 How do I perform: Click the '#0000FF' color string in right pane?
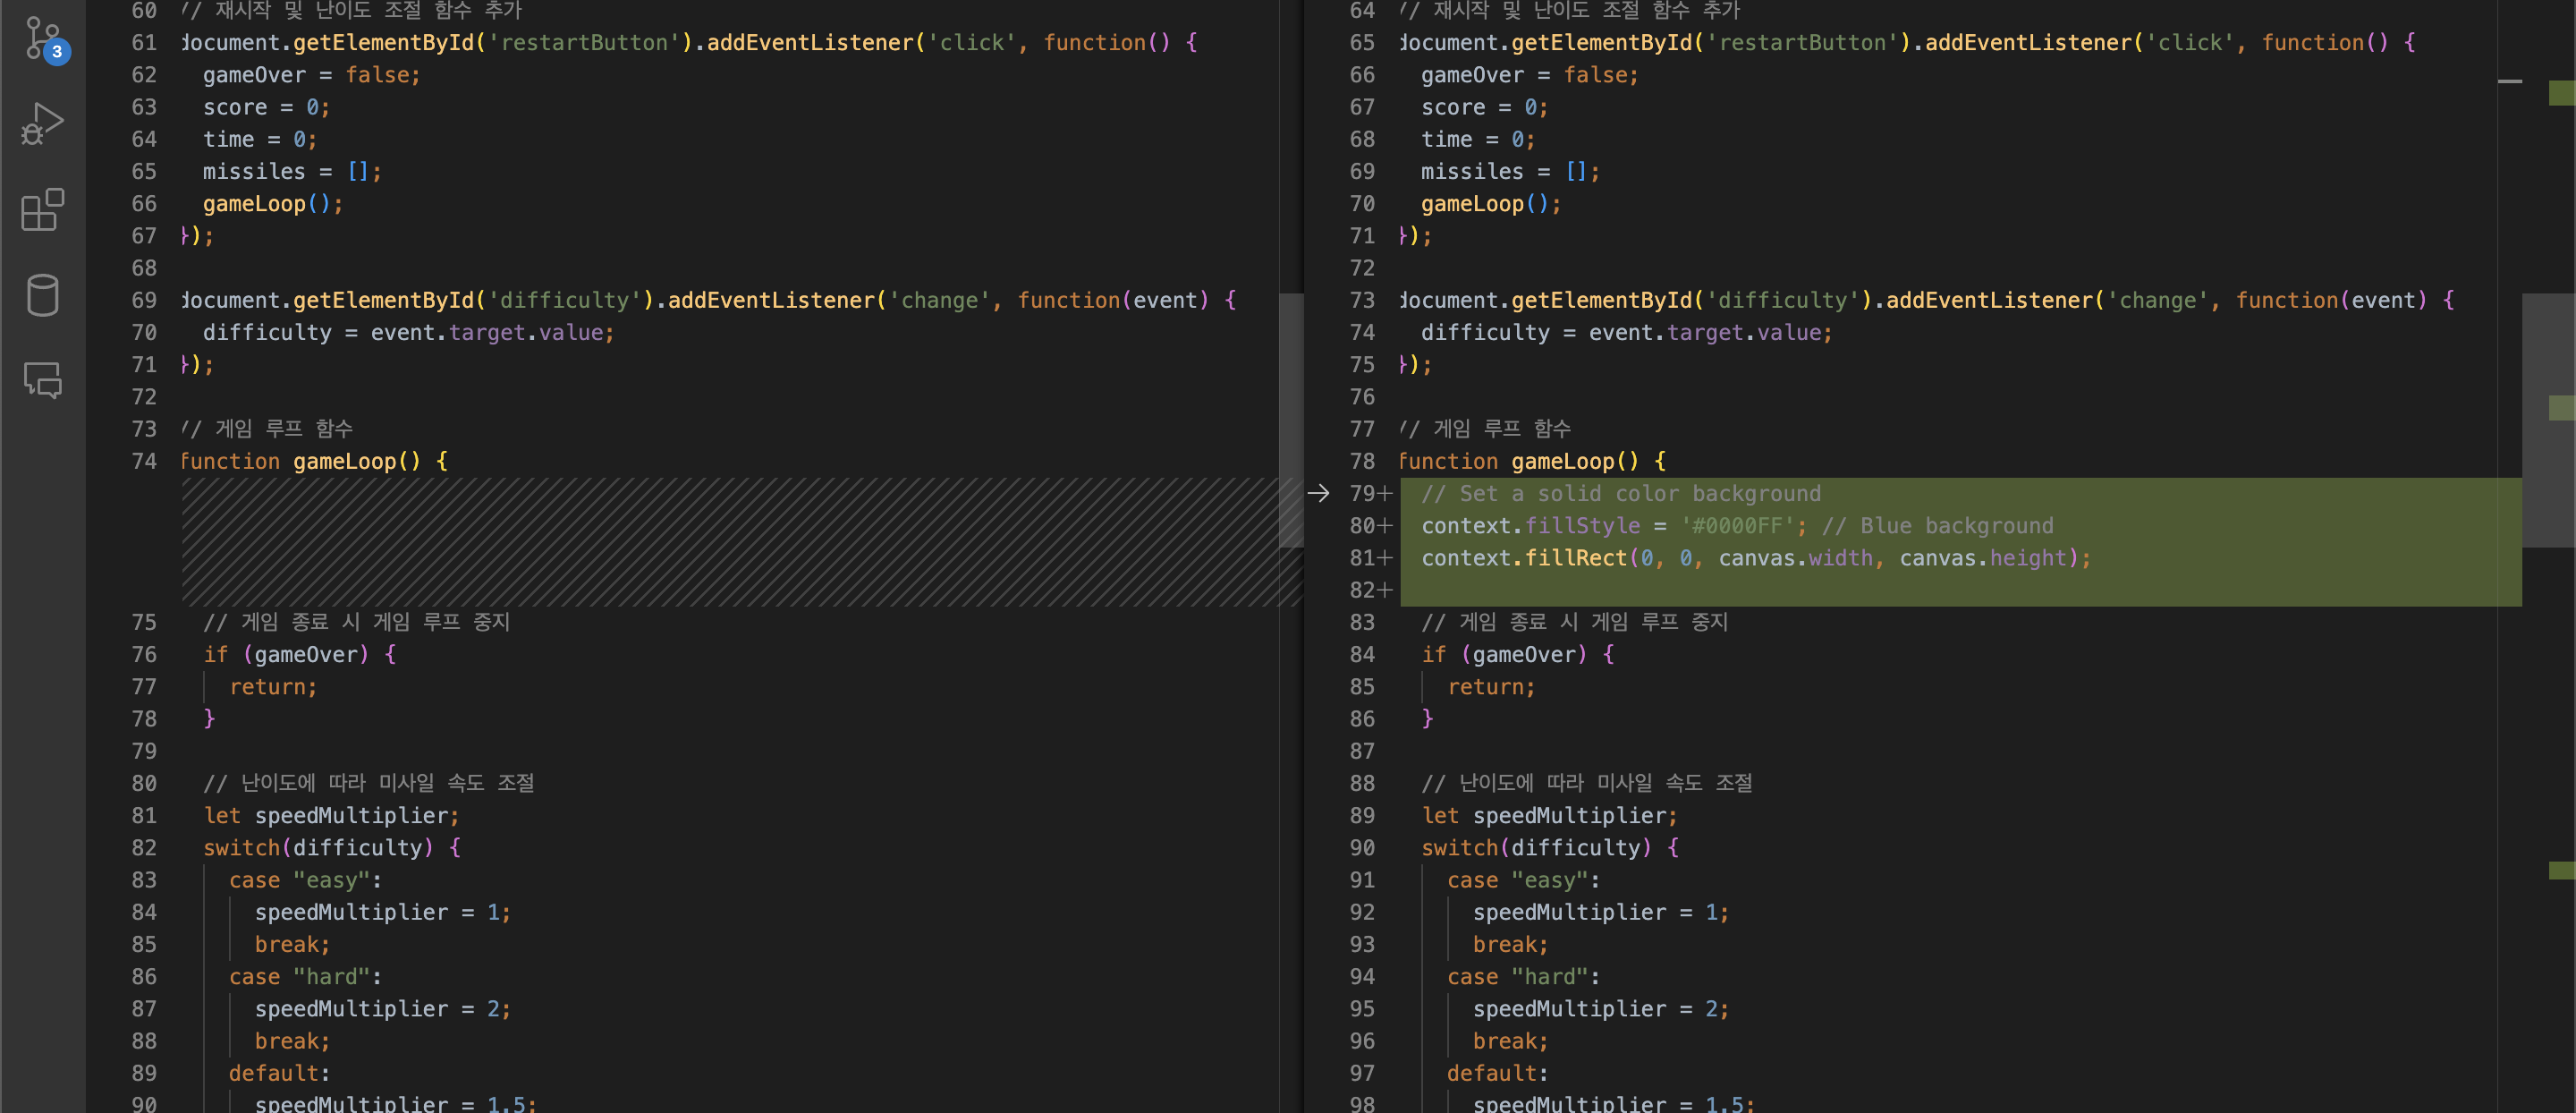(1738, 526)
